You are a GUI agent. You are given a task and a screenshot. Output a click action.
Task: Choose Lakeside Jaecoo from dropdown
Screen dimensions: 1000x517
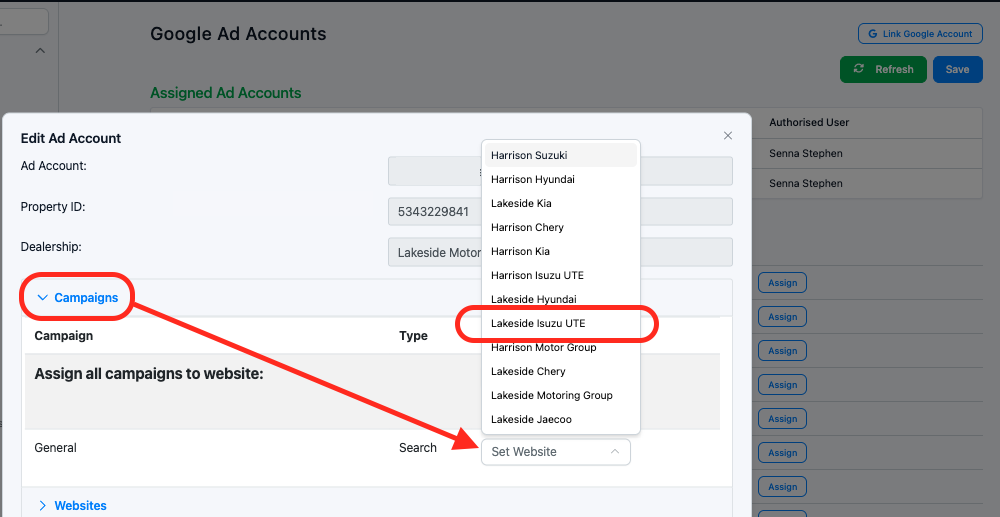point(531,420)
